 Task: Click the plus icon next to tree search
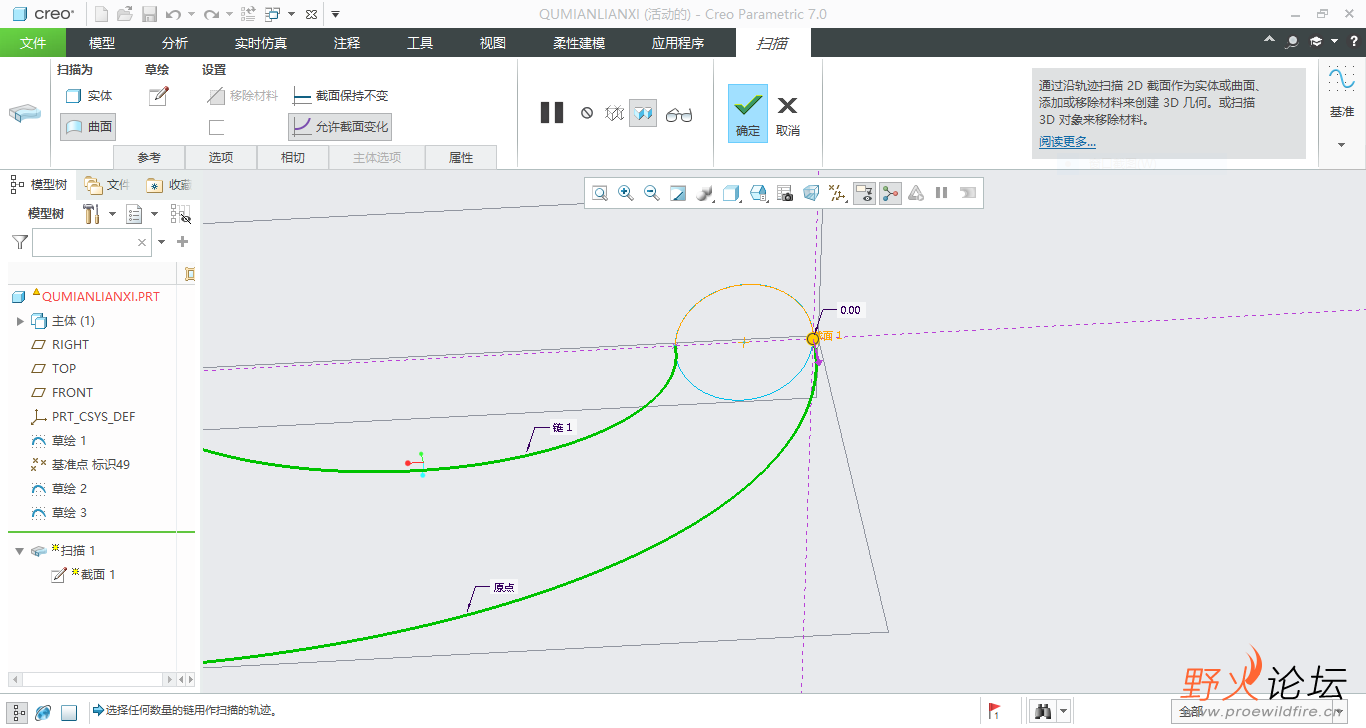[x=183, y=242]
